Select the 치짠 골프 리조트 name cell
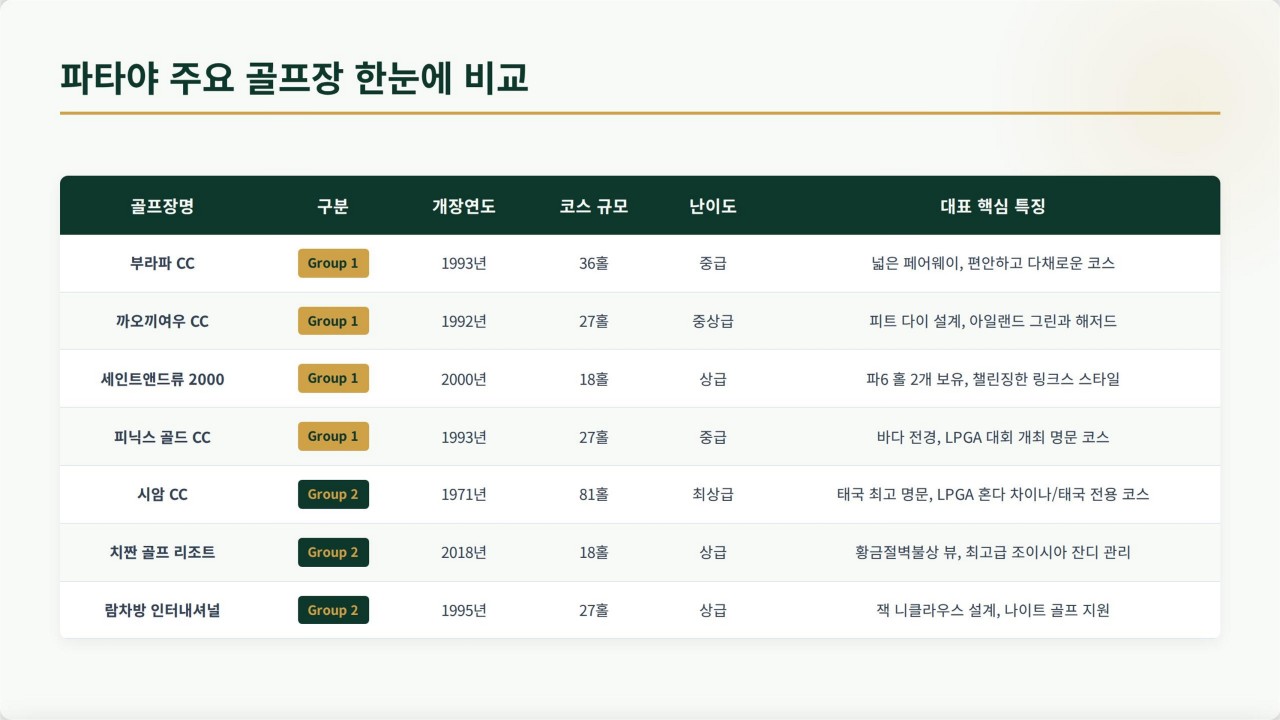Viewport: 1280px width, 720px height. point(162,552)
